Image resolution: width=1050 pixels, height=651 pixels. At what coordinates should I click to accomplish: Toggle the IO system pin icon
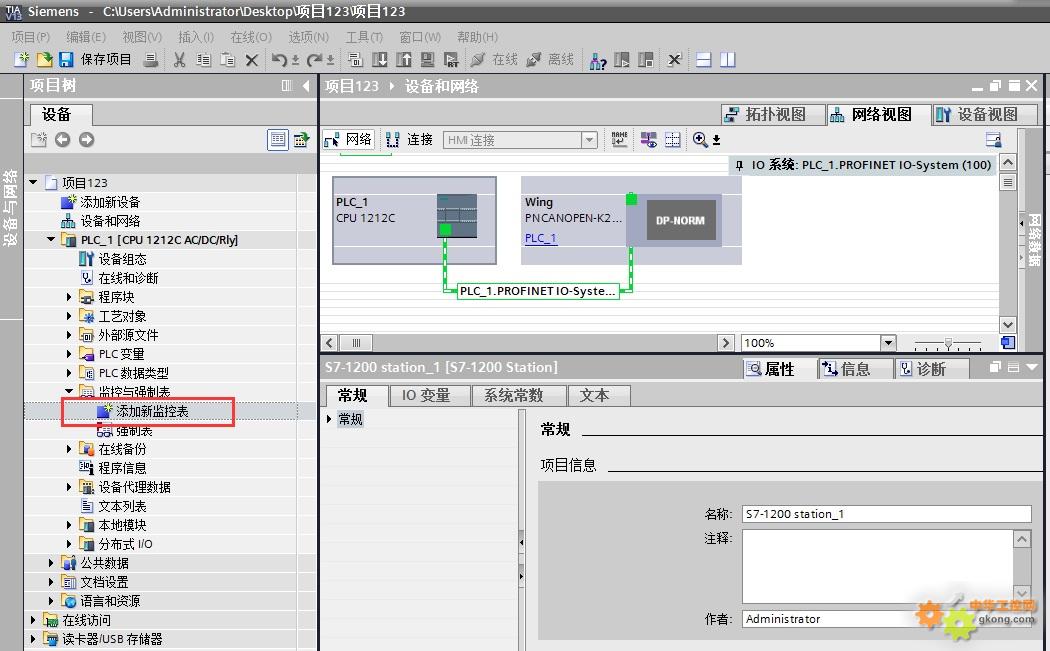click(x=739, y=165)
